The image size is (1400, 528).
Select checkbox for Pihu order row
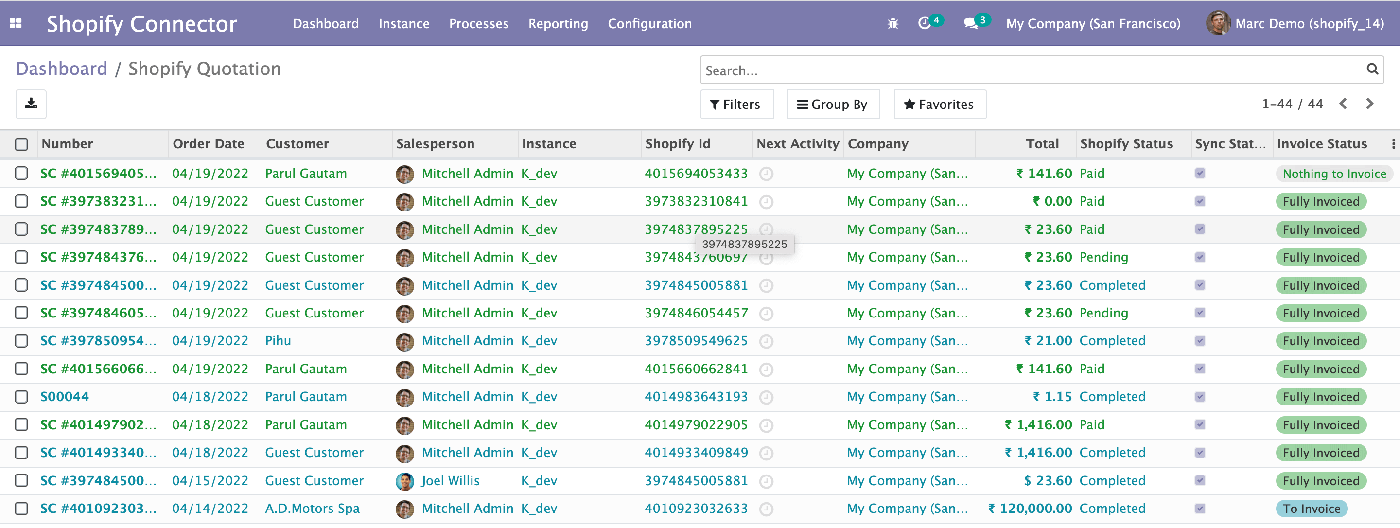[22, 341]
